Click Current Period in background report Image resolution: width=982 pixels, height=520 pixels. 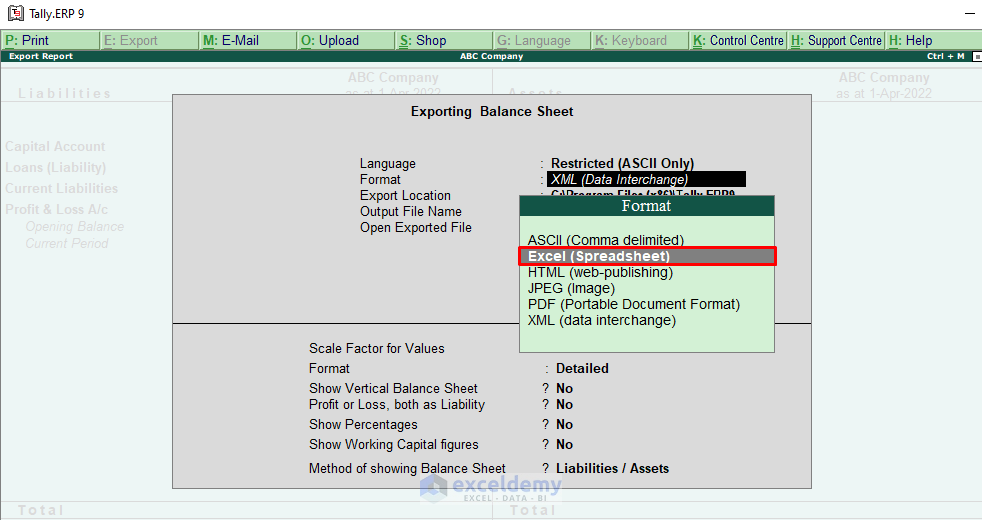coord(66,244)
